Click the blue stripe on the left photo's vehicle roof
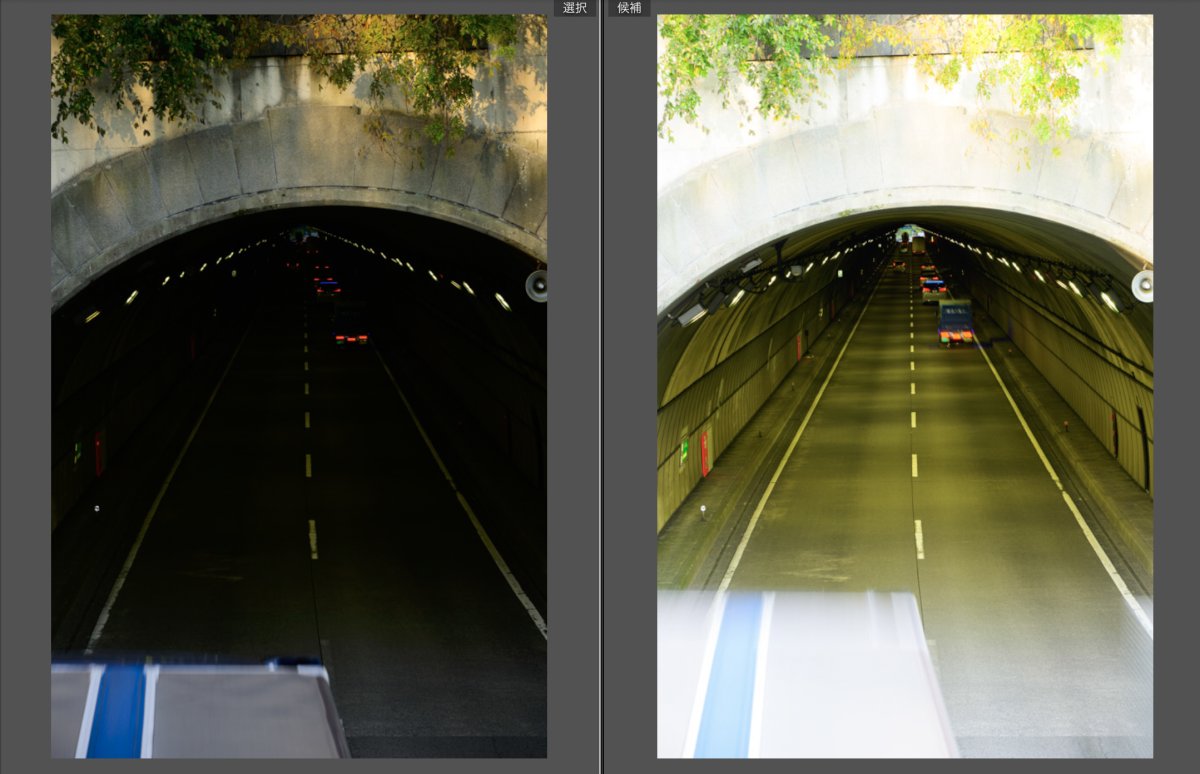 click(x=116, y=711)
